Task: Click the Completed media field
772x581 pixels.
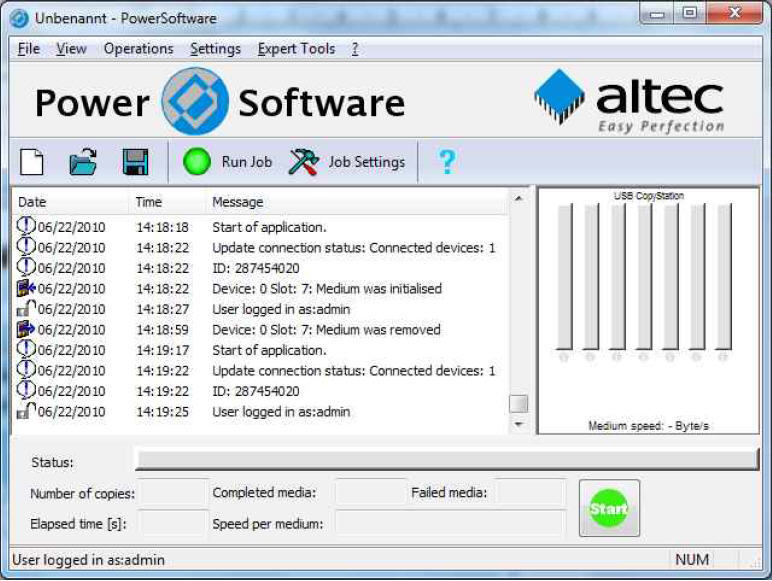Action: click(x=371, y=492)
